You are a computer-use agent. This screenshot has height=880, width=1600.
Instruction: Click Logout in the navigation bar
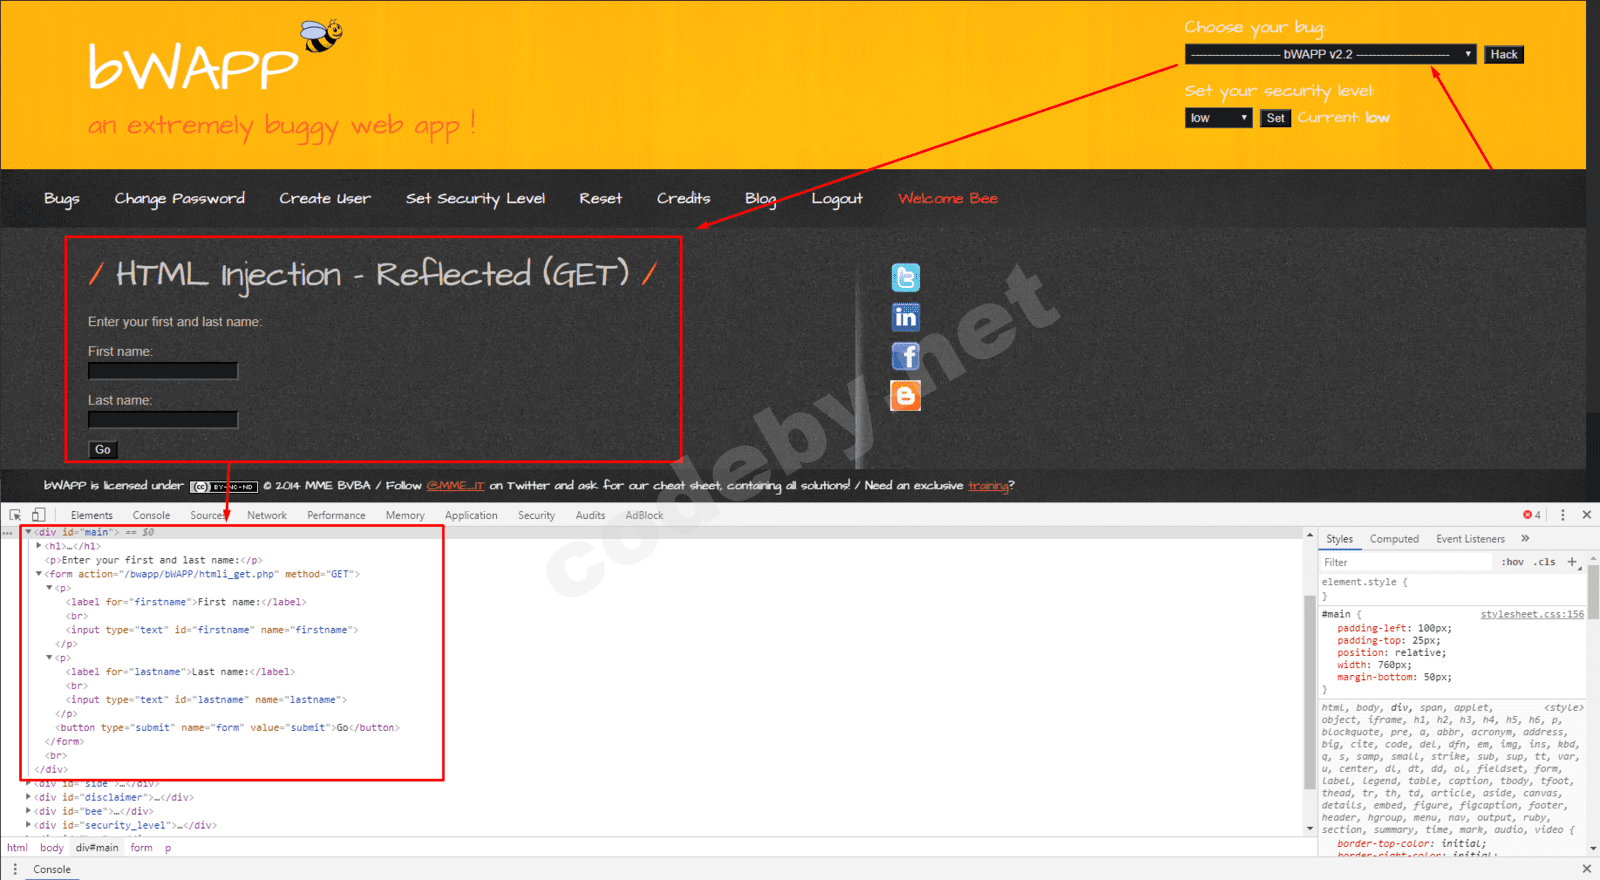(837, 198)
